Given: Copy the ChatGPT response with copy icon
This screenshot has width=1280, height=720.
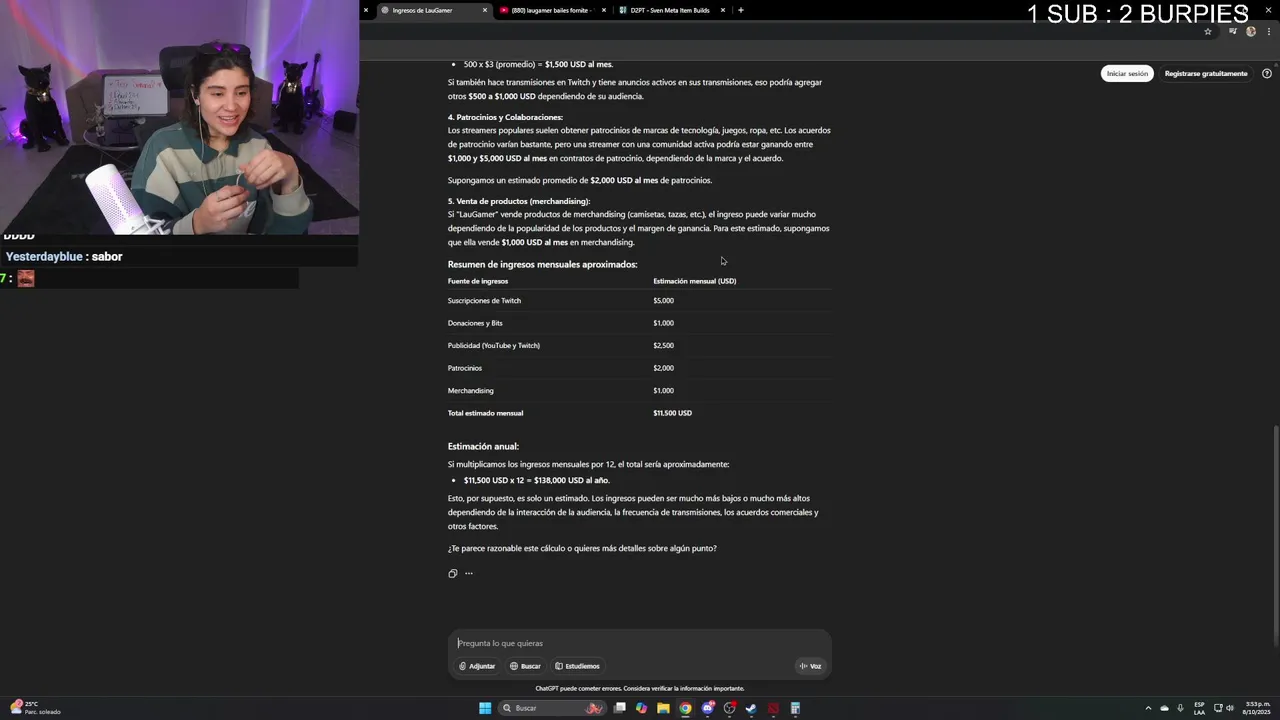Looking at the screenshot, I should click(x=453, y=573).
